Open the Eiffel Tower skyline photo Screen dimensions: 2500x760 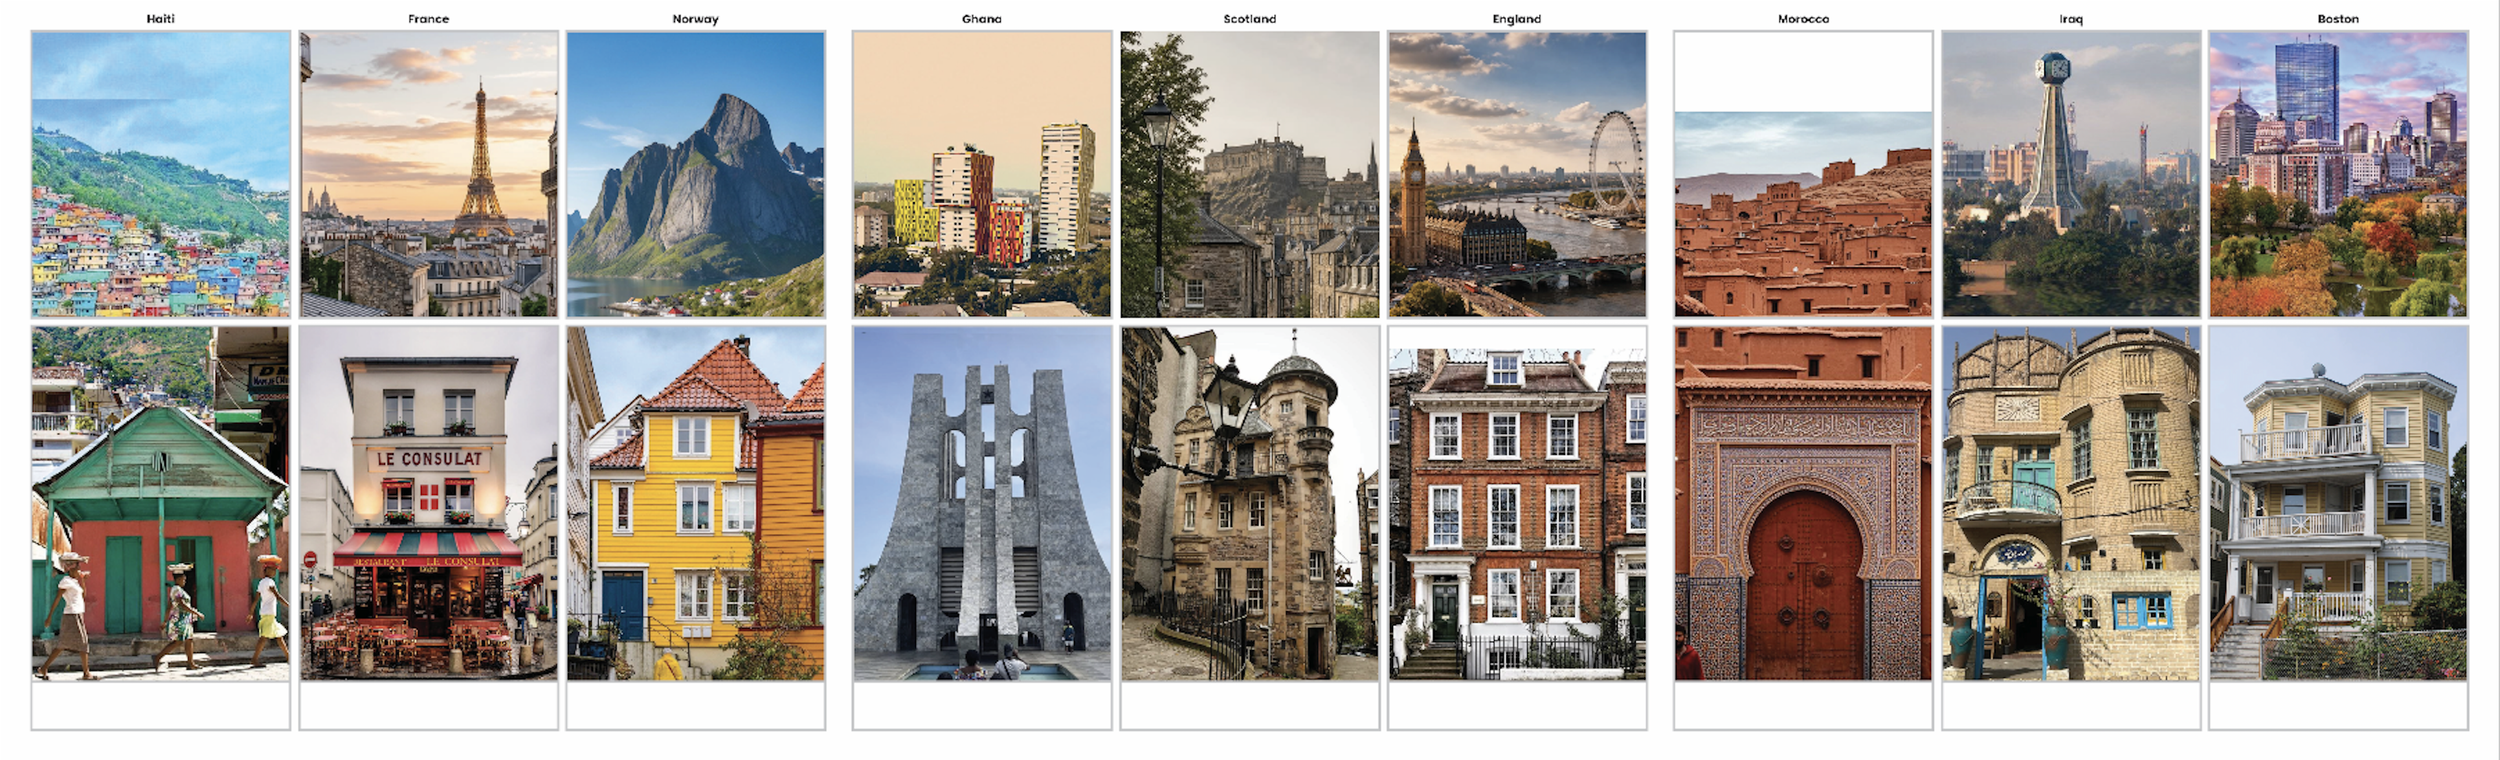pos(429,174)
